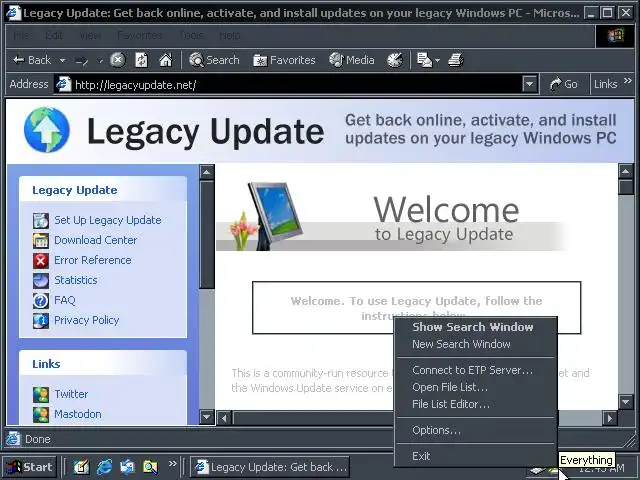Viewport: 640px width, 480px height.
Task: Open the Twitter link
Action: [x=71, y=394]
